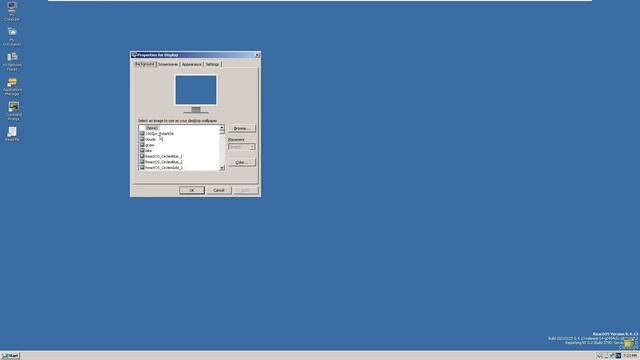
Task: Click the image icon beside lake entry
Action: coord(142,151)
